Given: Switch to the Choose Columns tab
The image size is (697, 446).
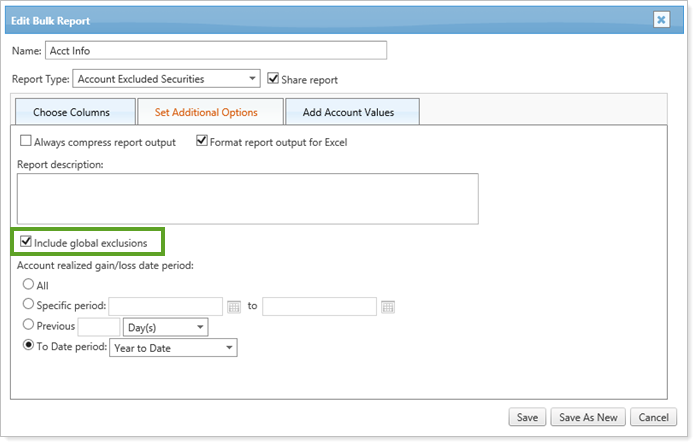Looking at the screenshot, I should tap(71, 113).
